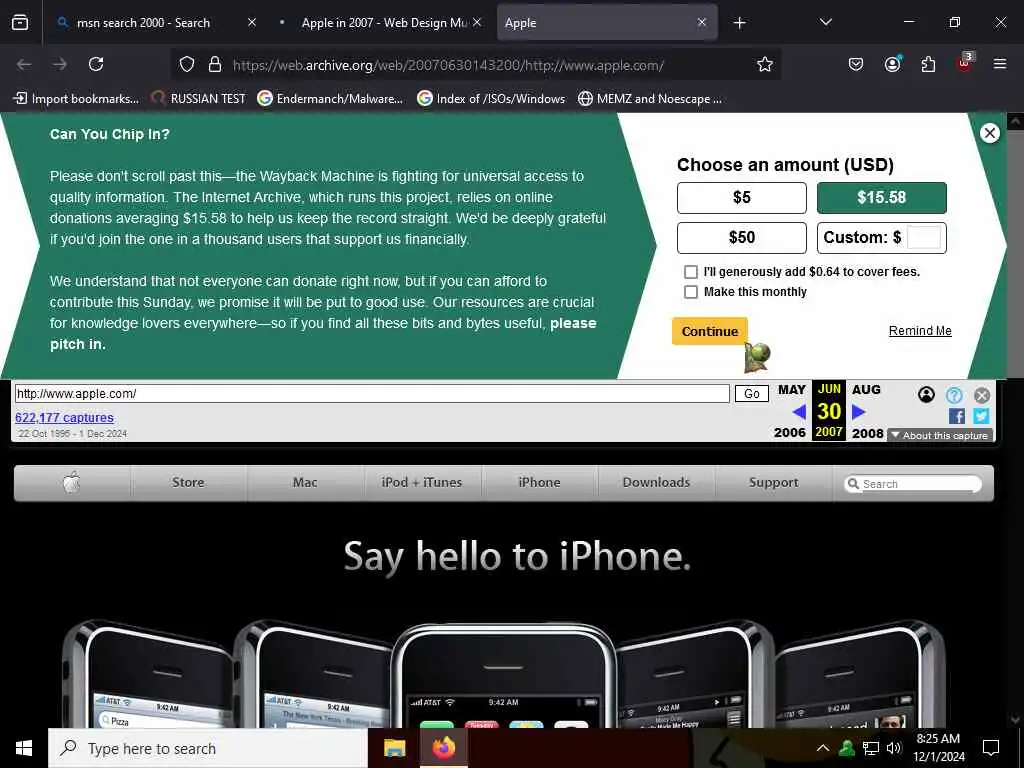Open a new tab
The width and height of the screenshot is (1024, 768).
coord(739,23)
